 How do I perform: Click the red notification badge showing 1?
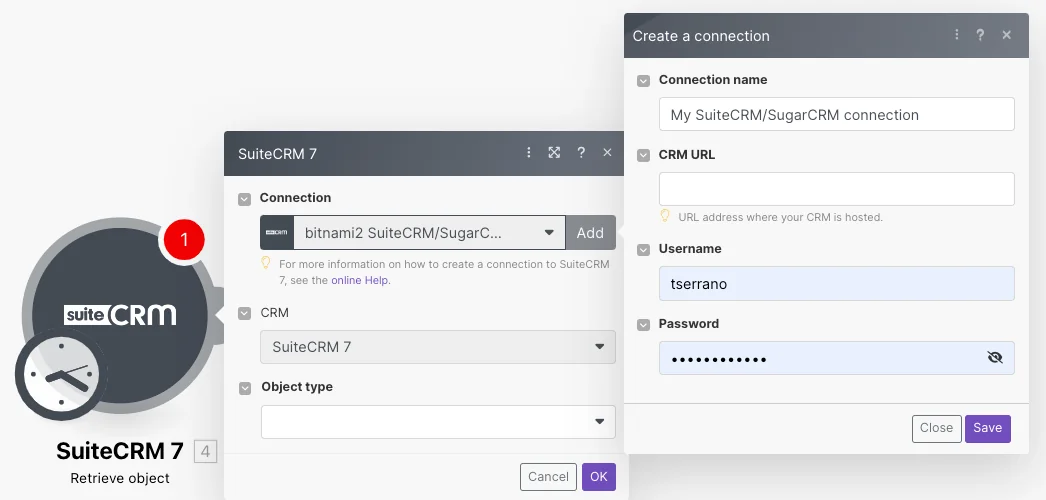click(x=184, y=239)
